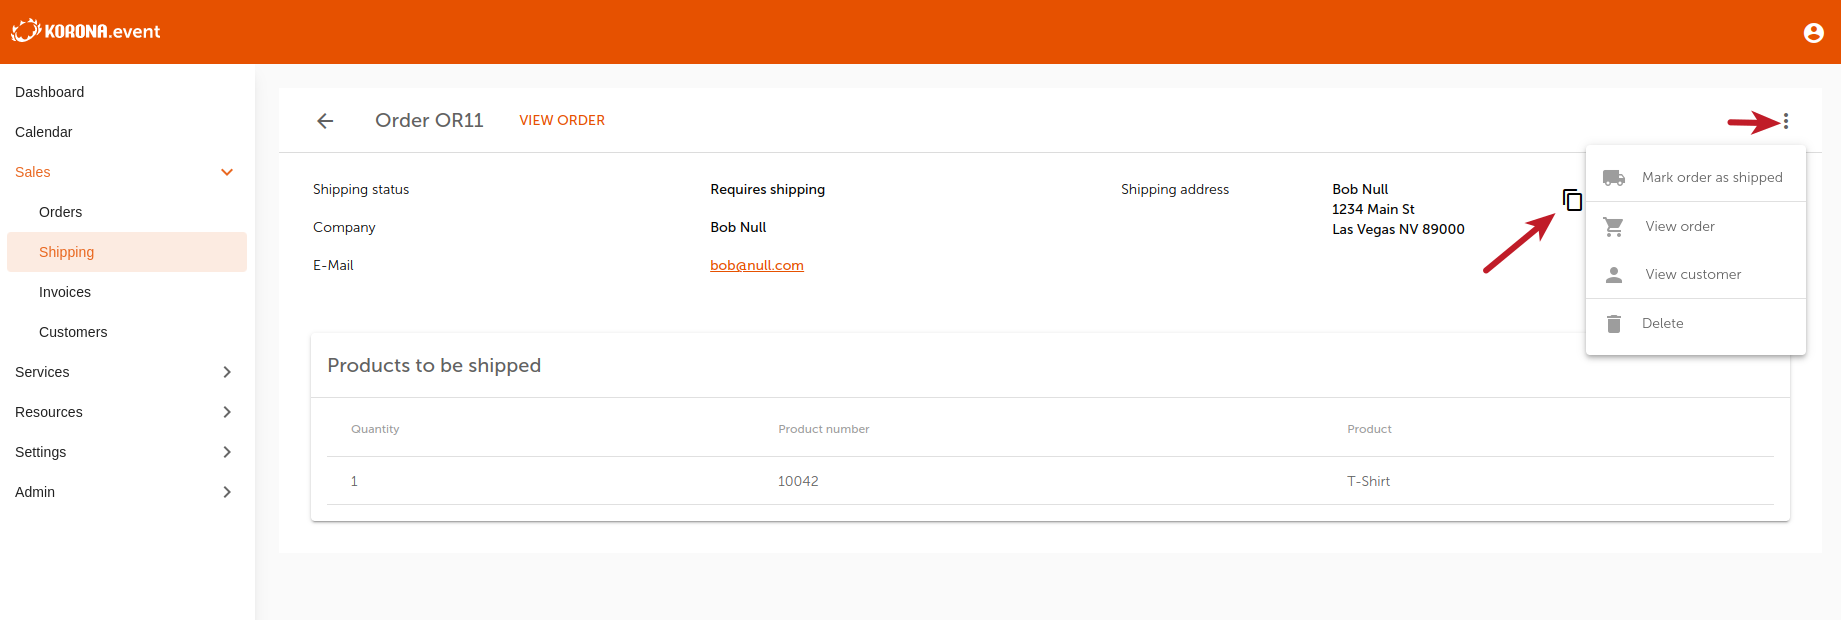Click the shopping cart icon
Viewport: 1841px width, 620px height.
coord(1614,227)
